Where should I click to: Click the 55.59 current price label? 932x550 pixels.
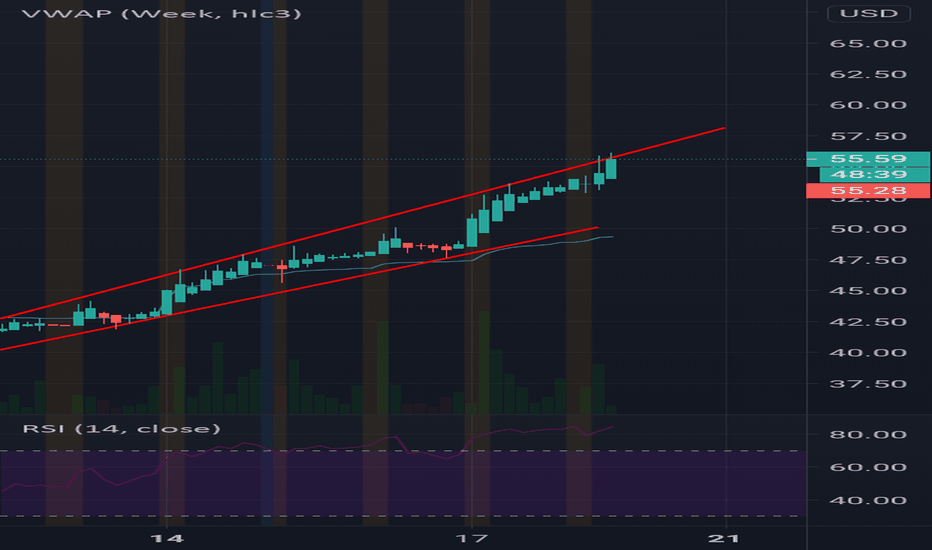coord(868,159)
